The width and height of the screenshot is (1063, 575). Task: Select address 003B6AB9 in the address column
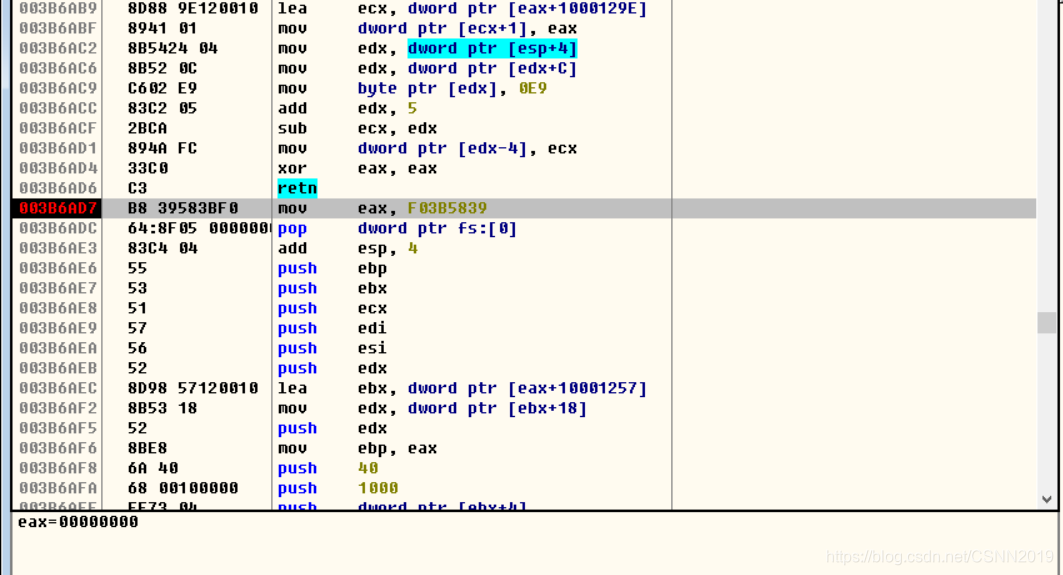point(58,8)
